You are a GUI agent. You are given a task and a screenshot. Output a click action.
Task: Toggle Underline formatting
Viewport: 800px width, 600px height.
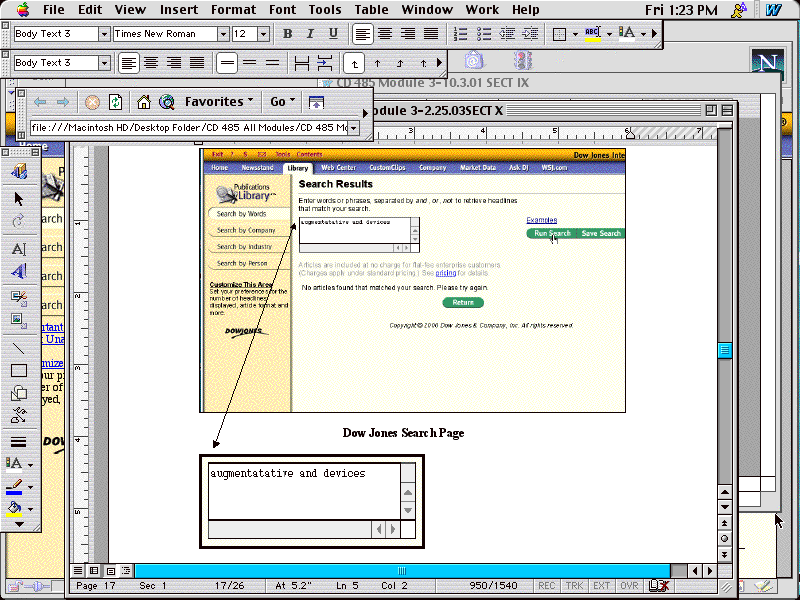[x=333, y=34]
